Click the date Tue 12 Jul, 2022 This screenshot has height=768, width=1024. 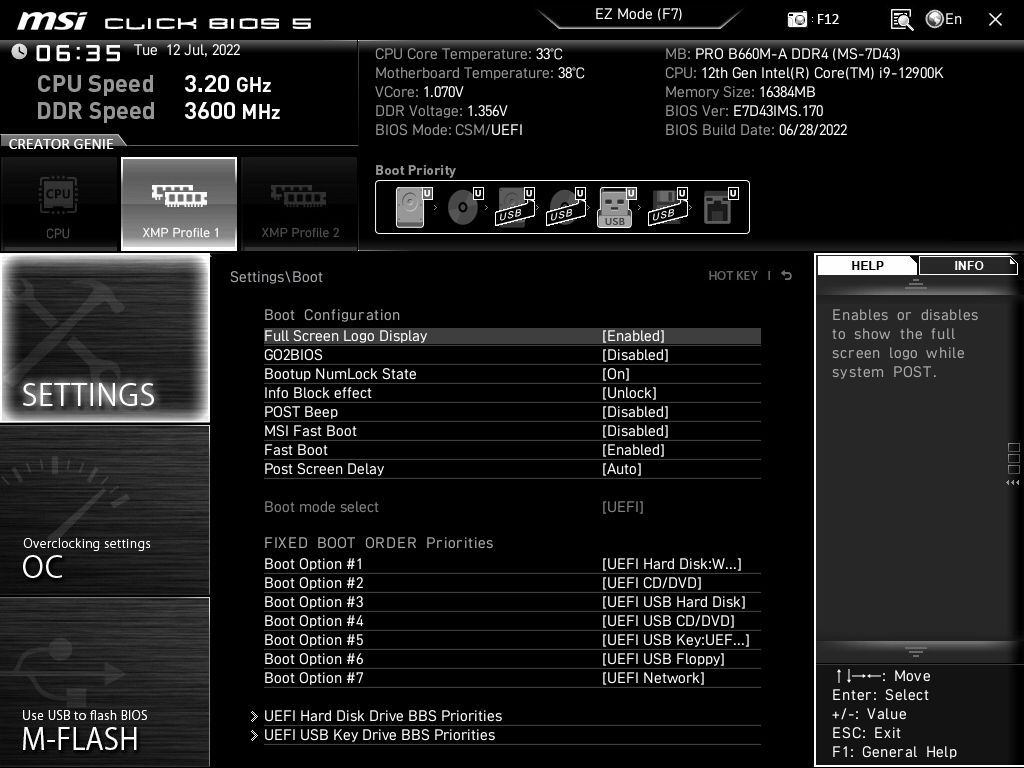(187, 50)
